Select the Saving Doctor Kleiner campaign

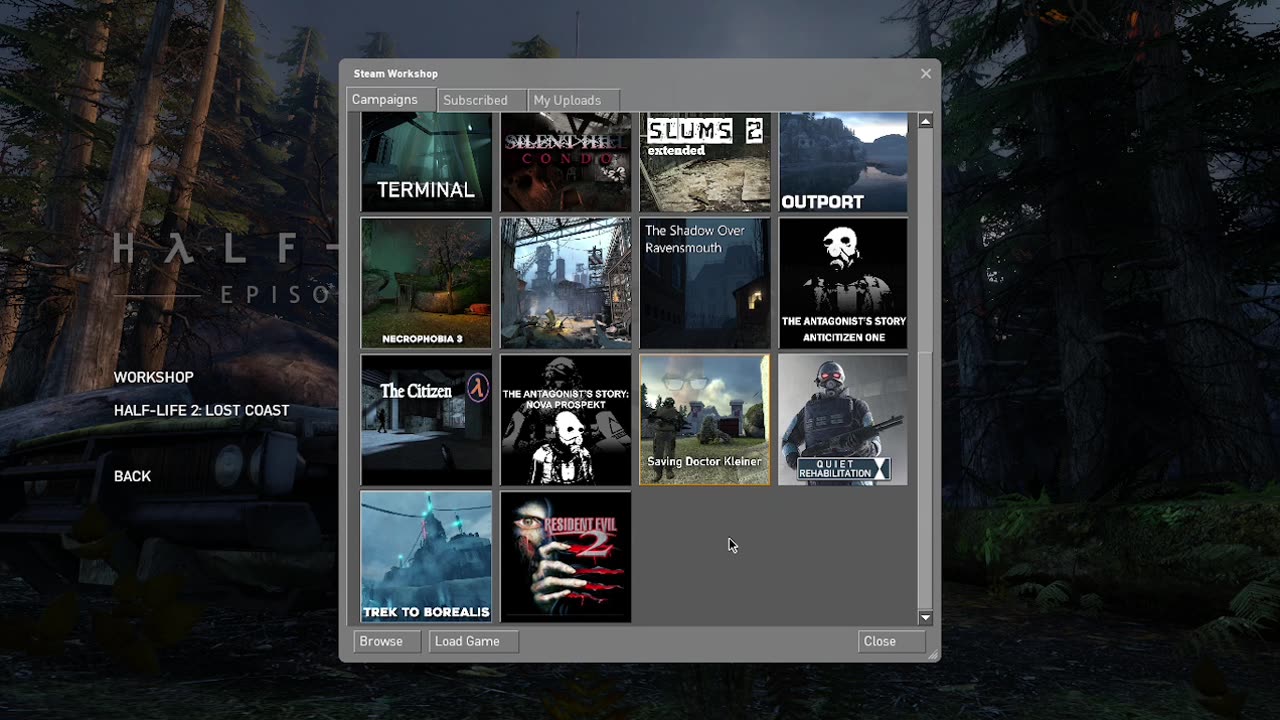[705, 420]
